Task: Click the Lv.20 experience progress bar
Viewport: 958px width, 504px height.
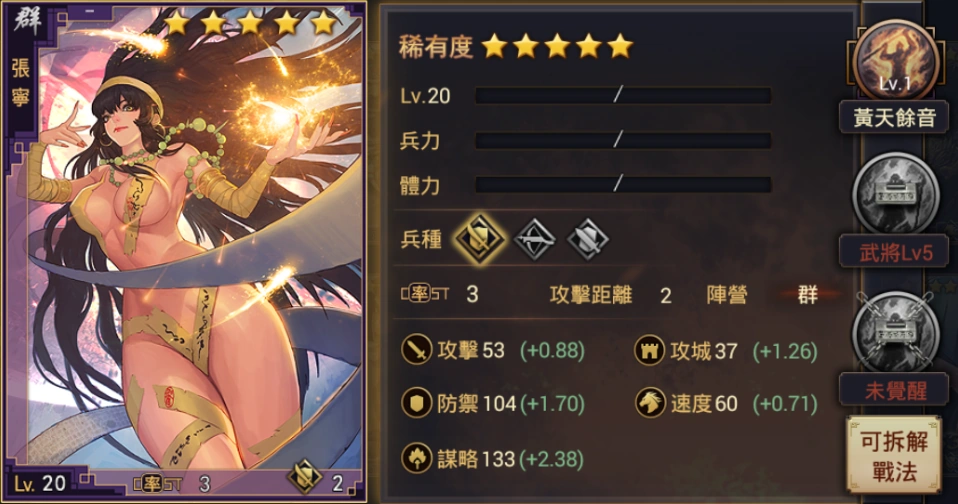Action: [623, 95]
